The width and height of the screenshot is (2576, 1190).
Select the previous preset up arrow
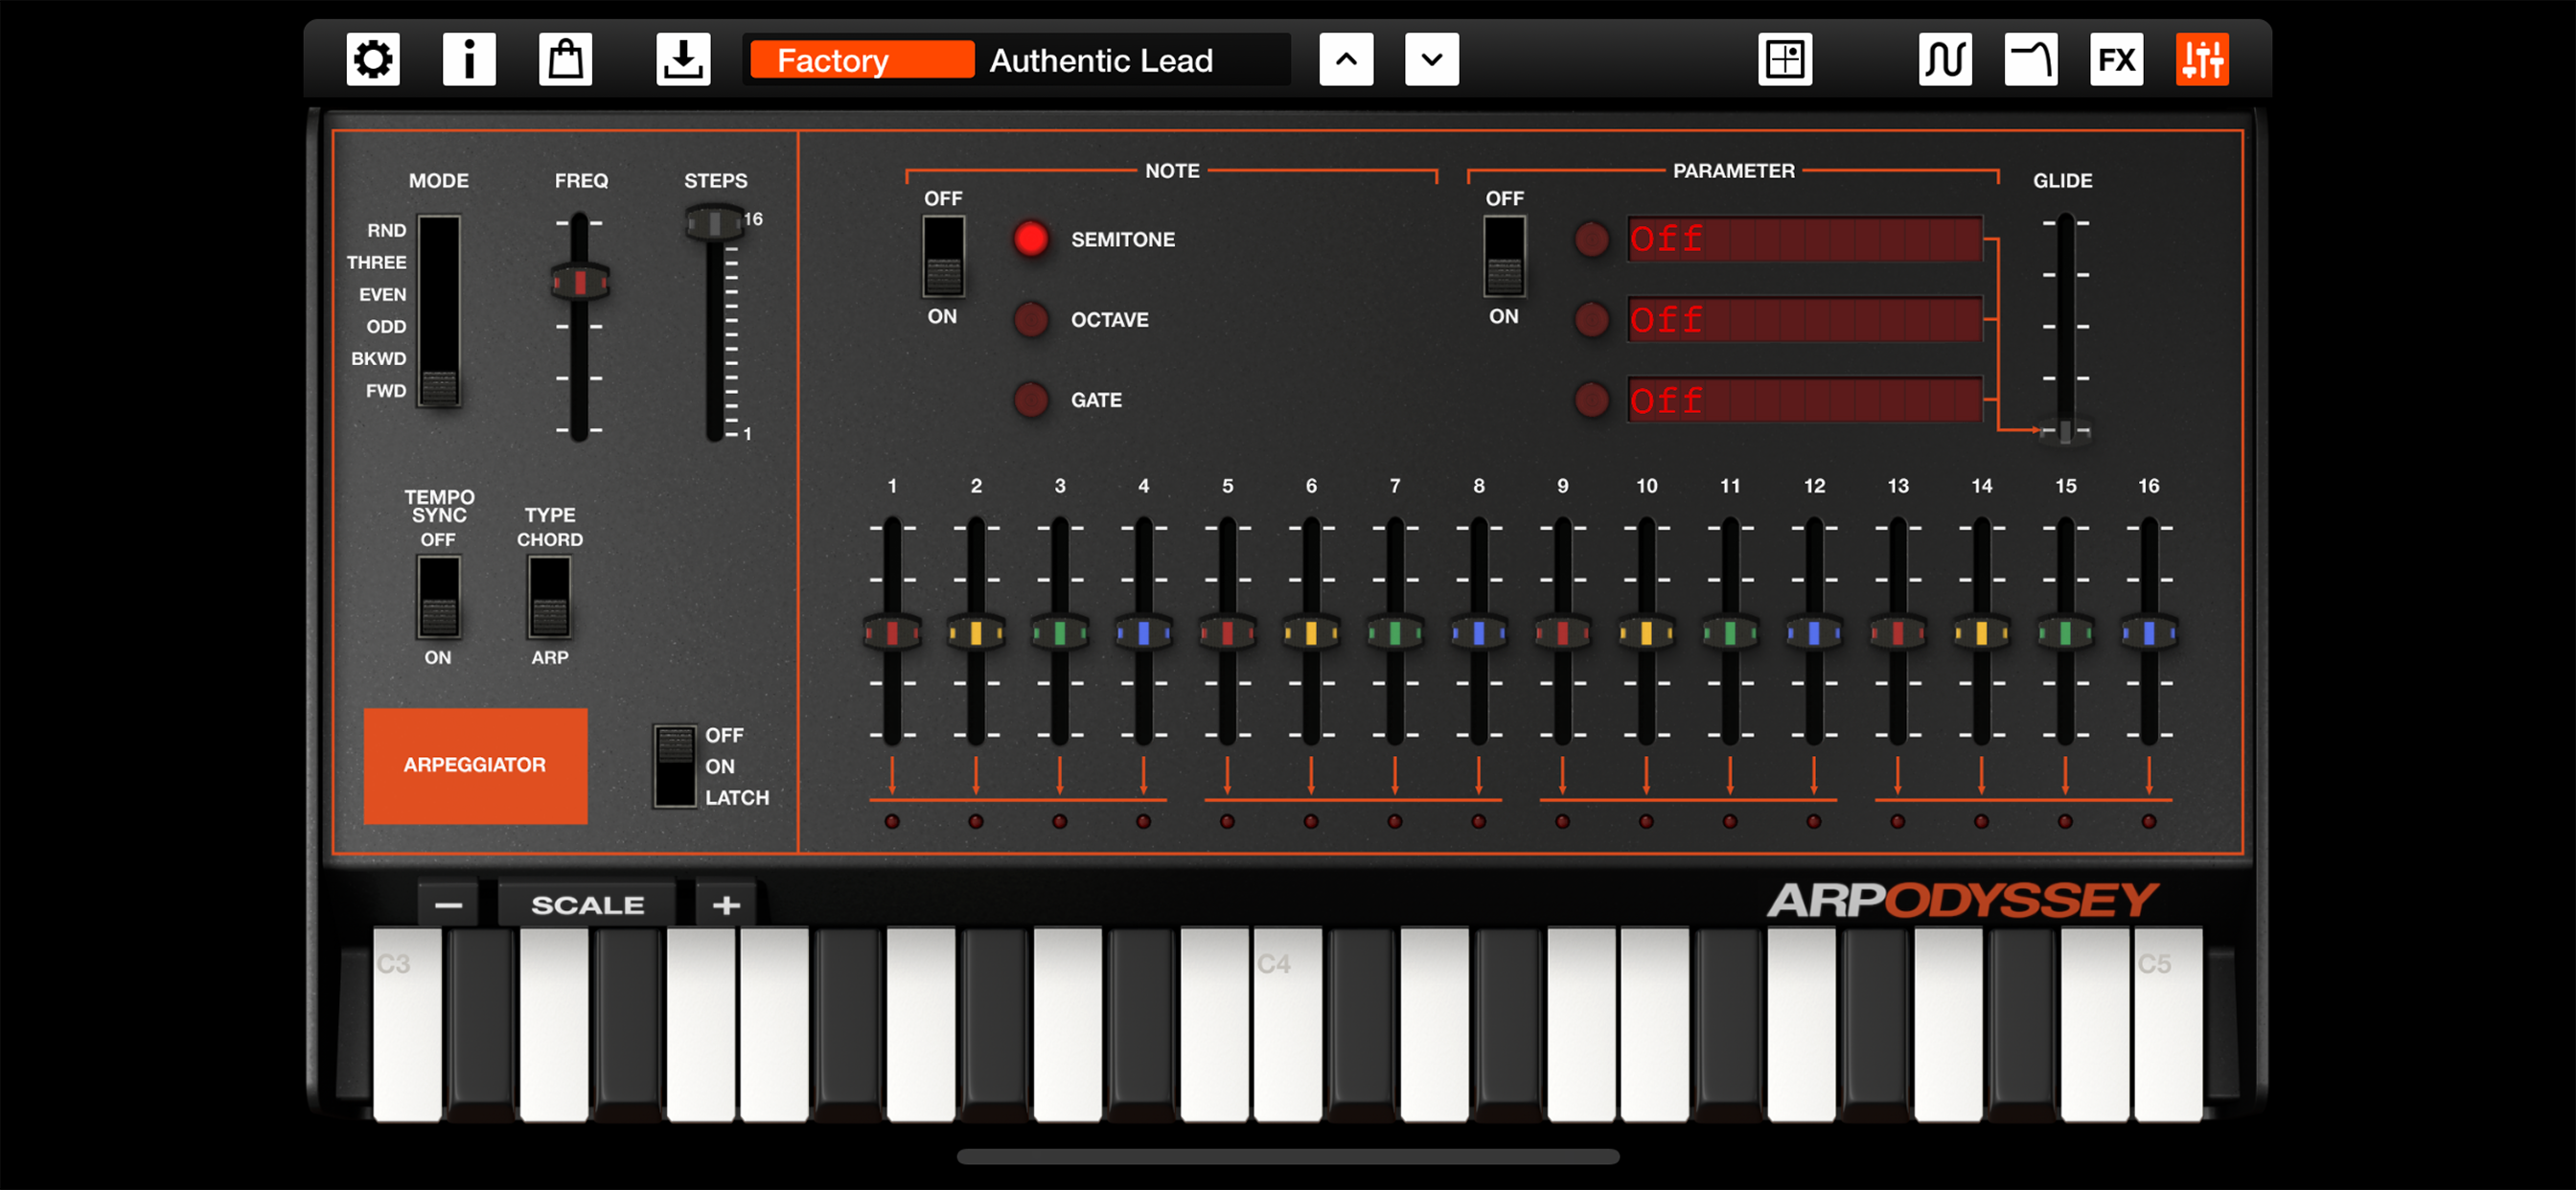[1346, 60]
